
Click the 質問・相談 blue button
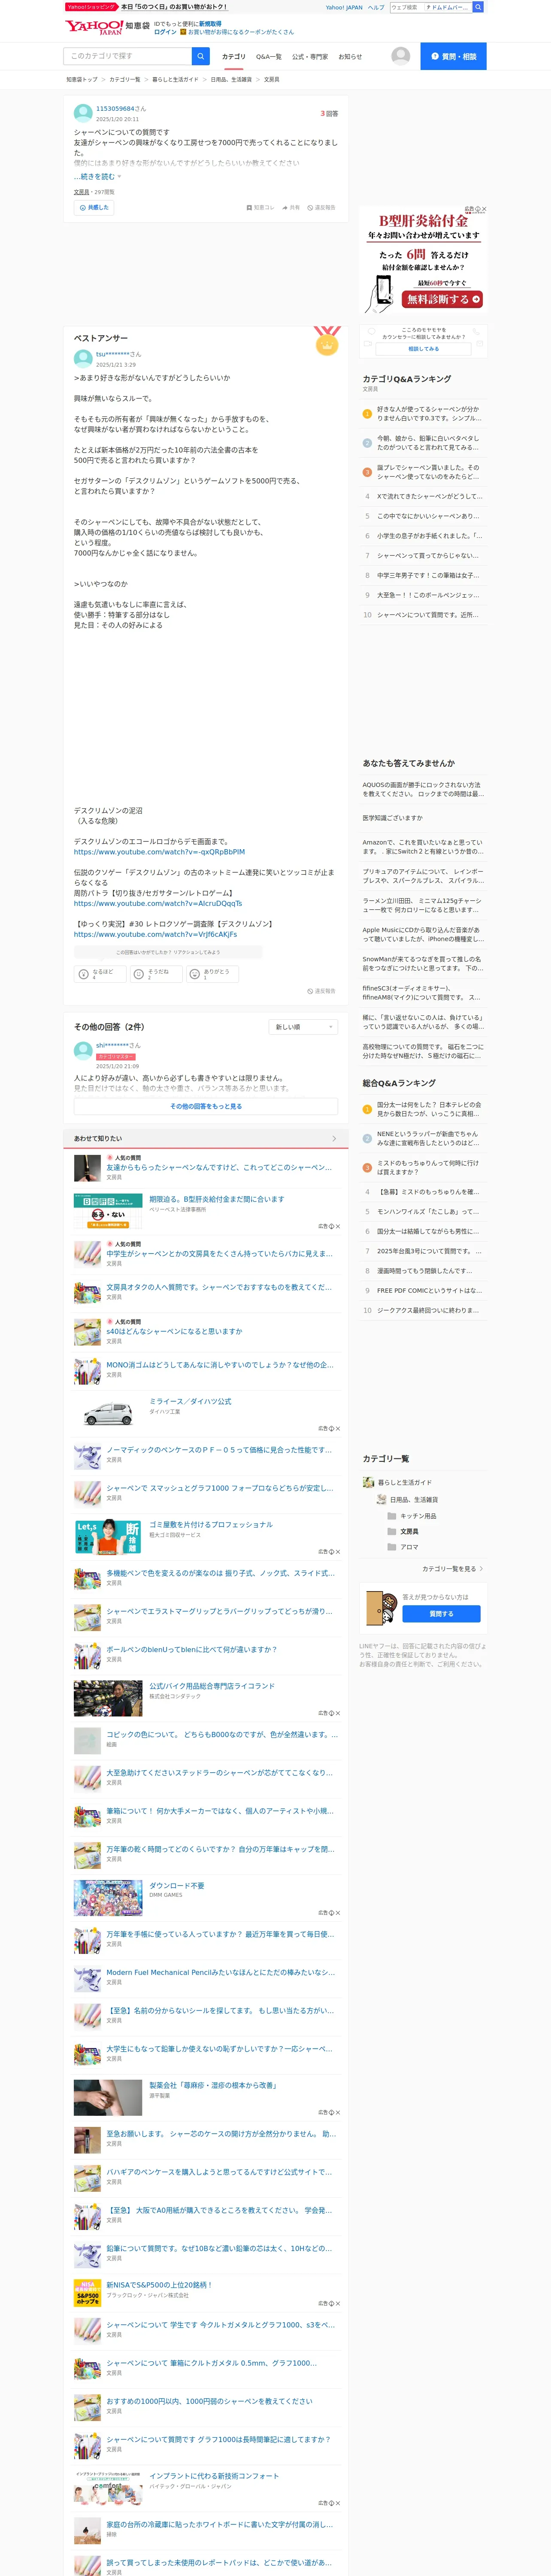(x=453, y=56)
